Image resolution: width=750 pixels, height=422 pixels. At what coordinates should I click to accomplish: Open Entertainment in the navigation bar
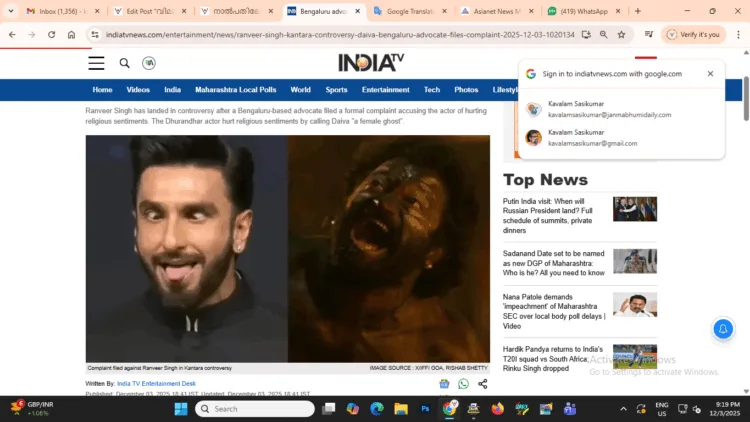(385, 90)
